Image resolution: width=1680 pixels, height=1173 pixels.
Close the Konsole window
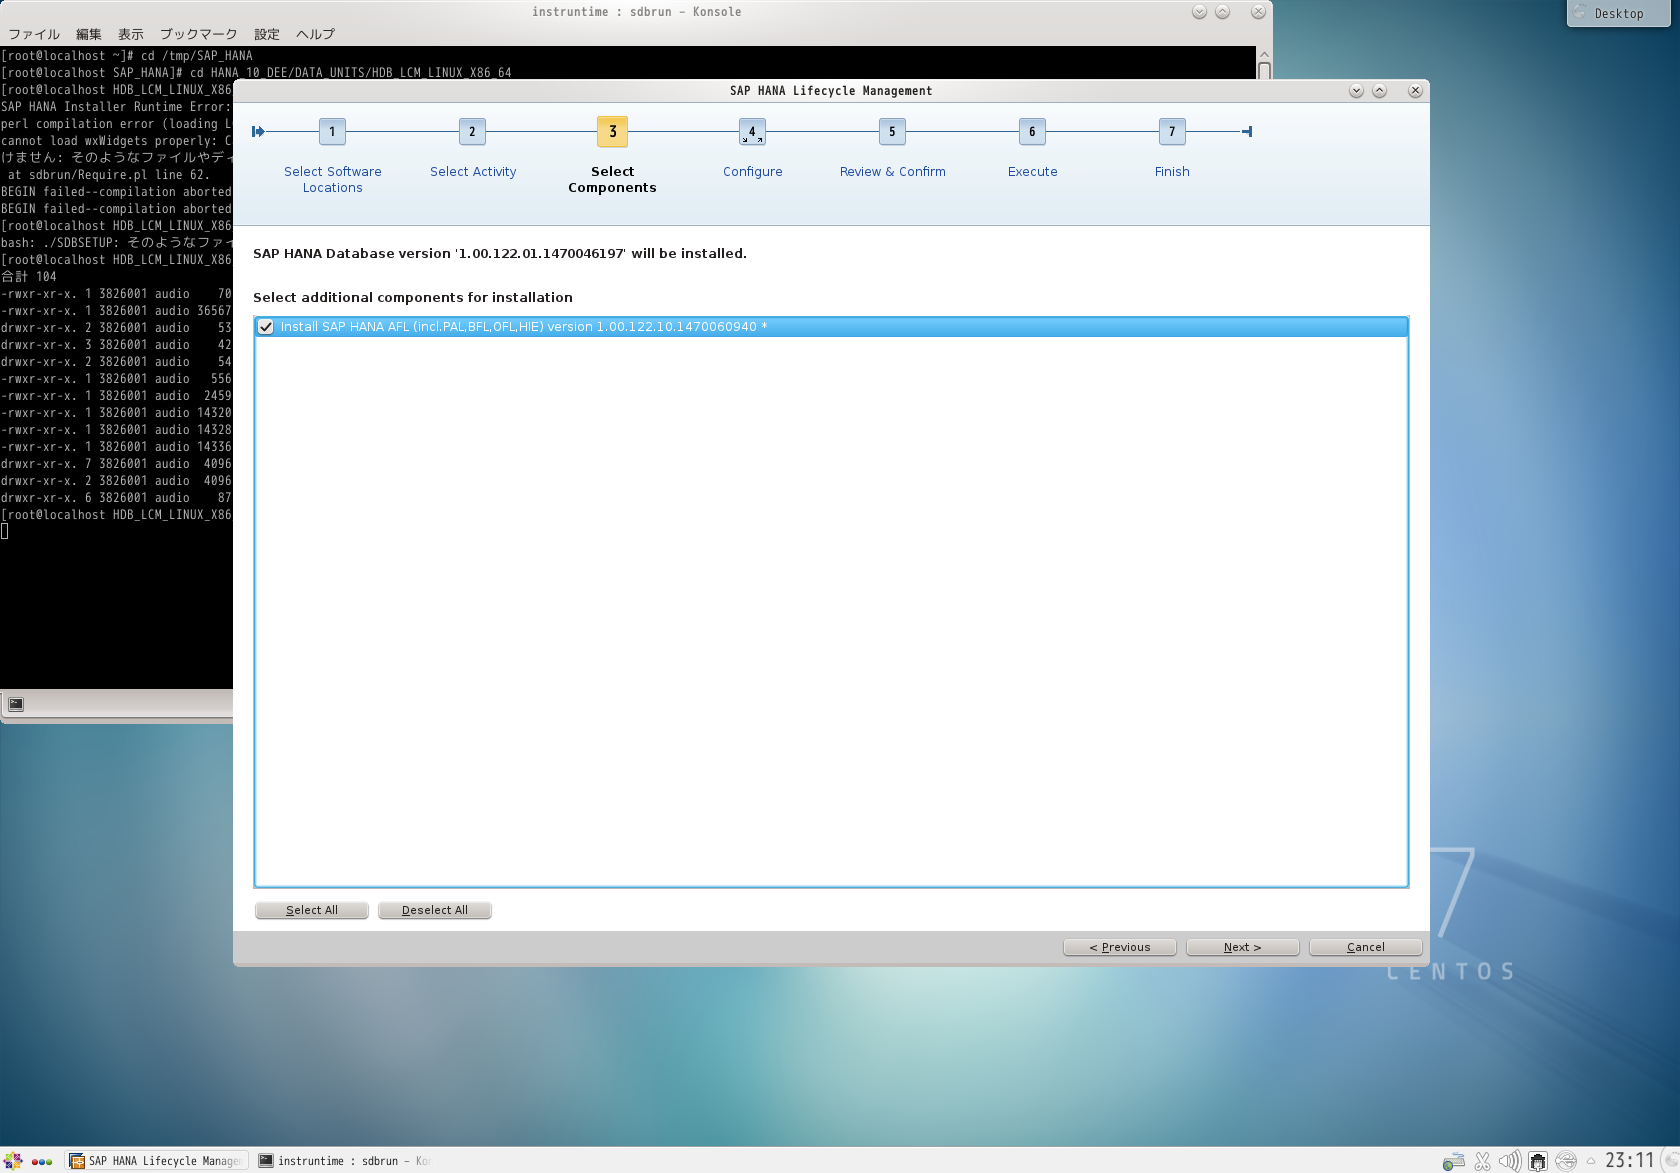(1258, 12)
